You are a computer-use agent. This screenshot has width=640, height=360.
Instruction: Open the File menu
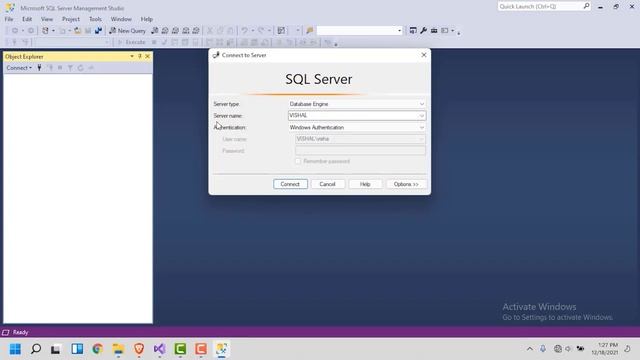click(9, 19)
